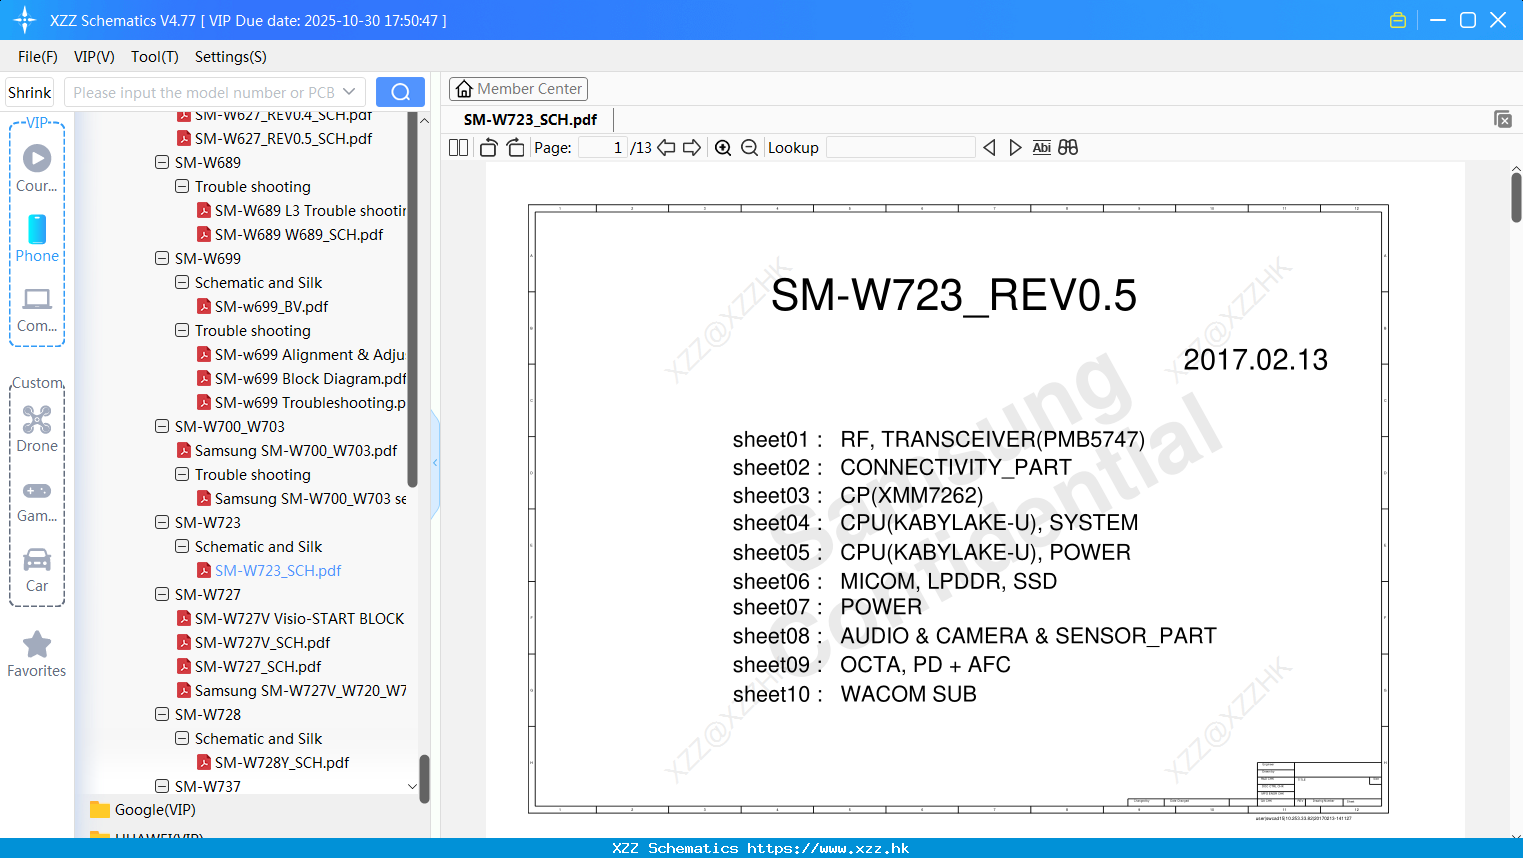The height and width of the screenshot is (858, 1523).
Task: Collapse the SM-W699 tree node
Action: click(162, 258)
